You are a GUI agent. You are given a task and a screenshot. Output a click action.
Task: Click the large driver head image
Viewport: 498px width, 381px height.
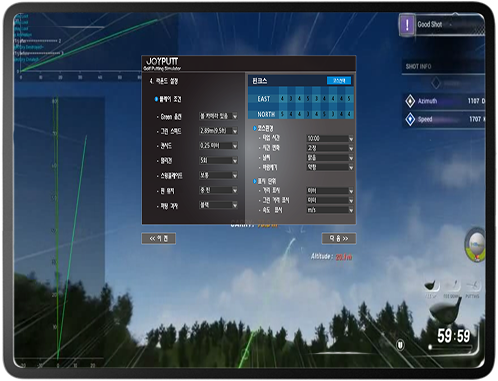pos(446,312)
